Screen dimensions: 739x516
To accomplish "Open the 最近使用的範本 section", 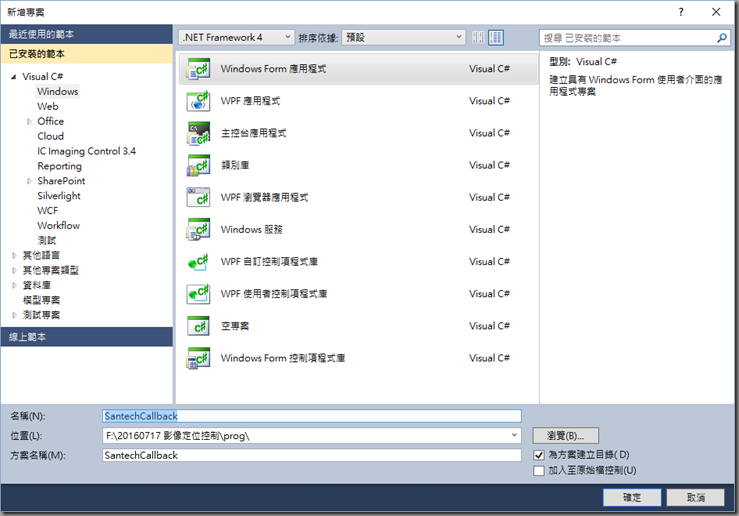I will [87, 34].
